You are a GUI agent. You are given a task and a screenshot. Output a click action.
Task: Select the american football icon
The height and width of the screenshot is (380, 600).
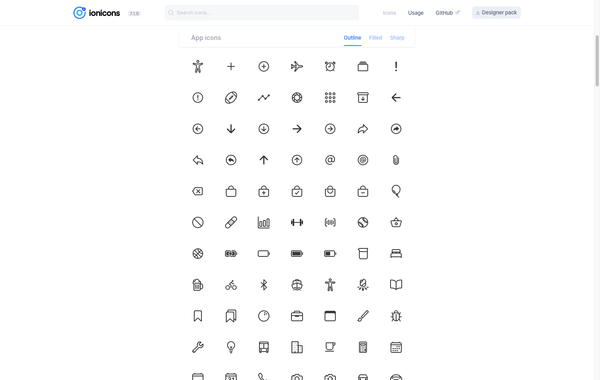tap(231, 98)
